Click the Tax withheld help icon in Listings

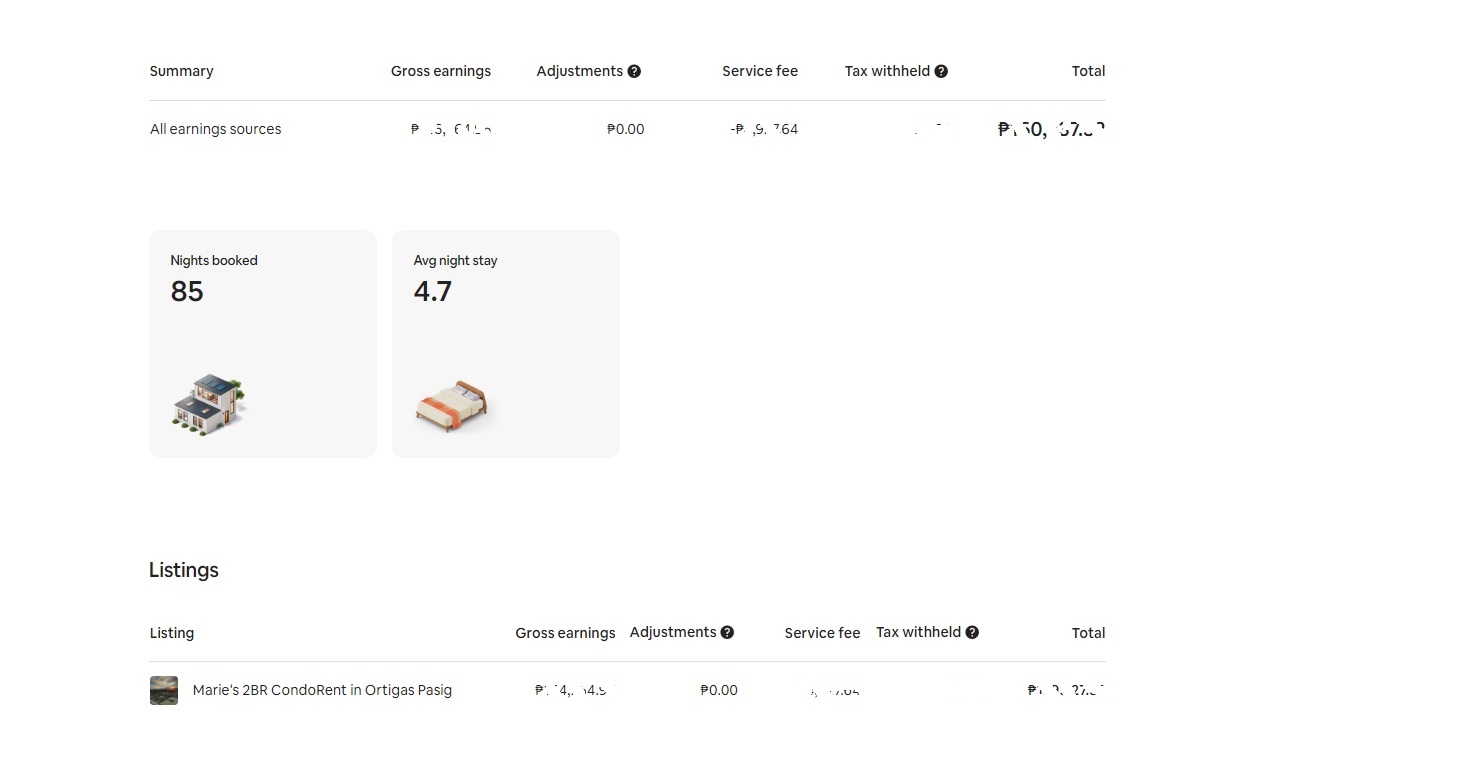[x=972, y=632]
